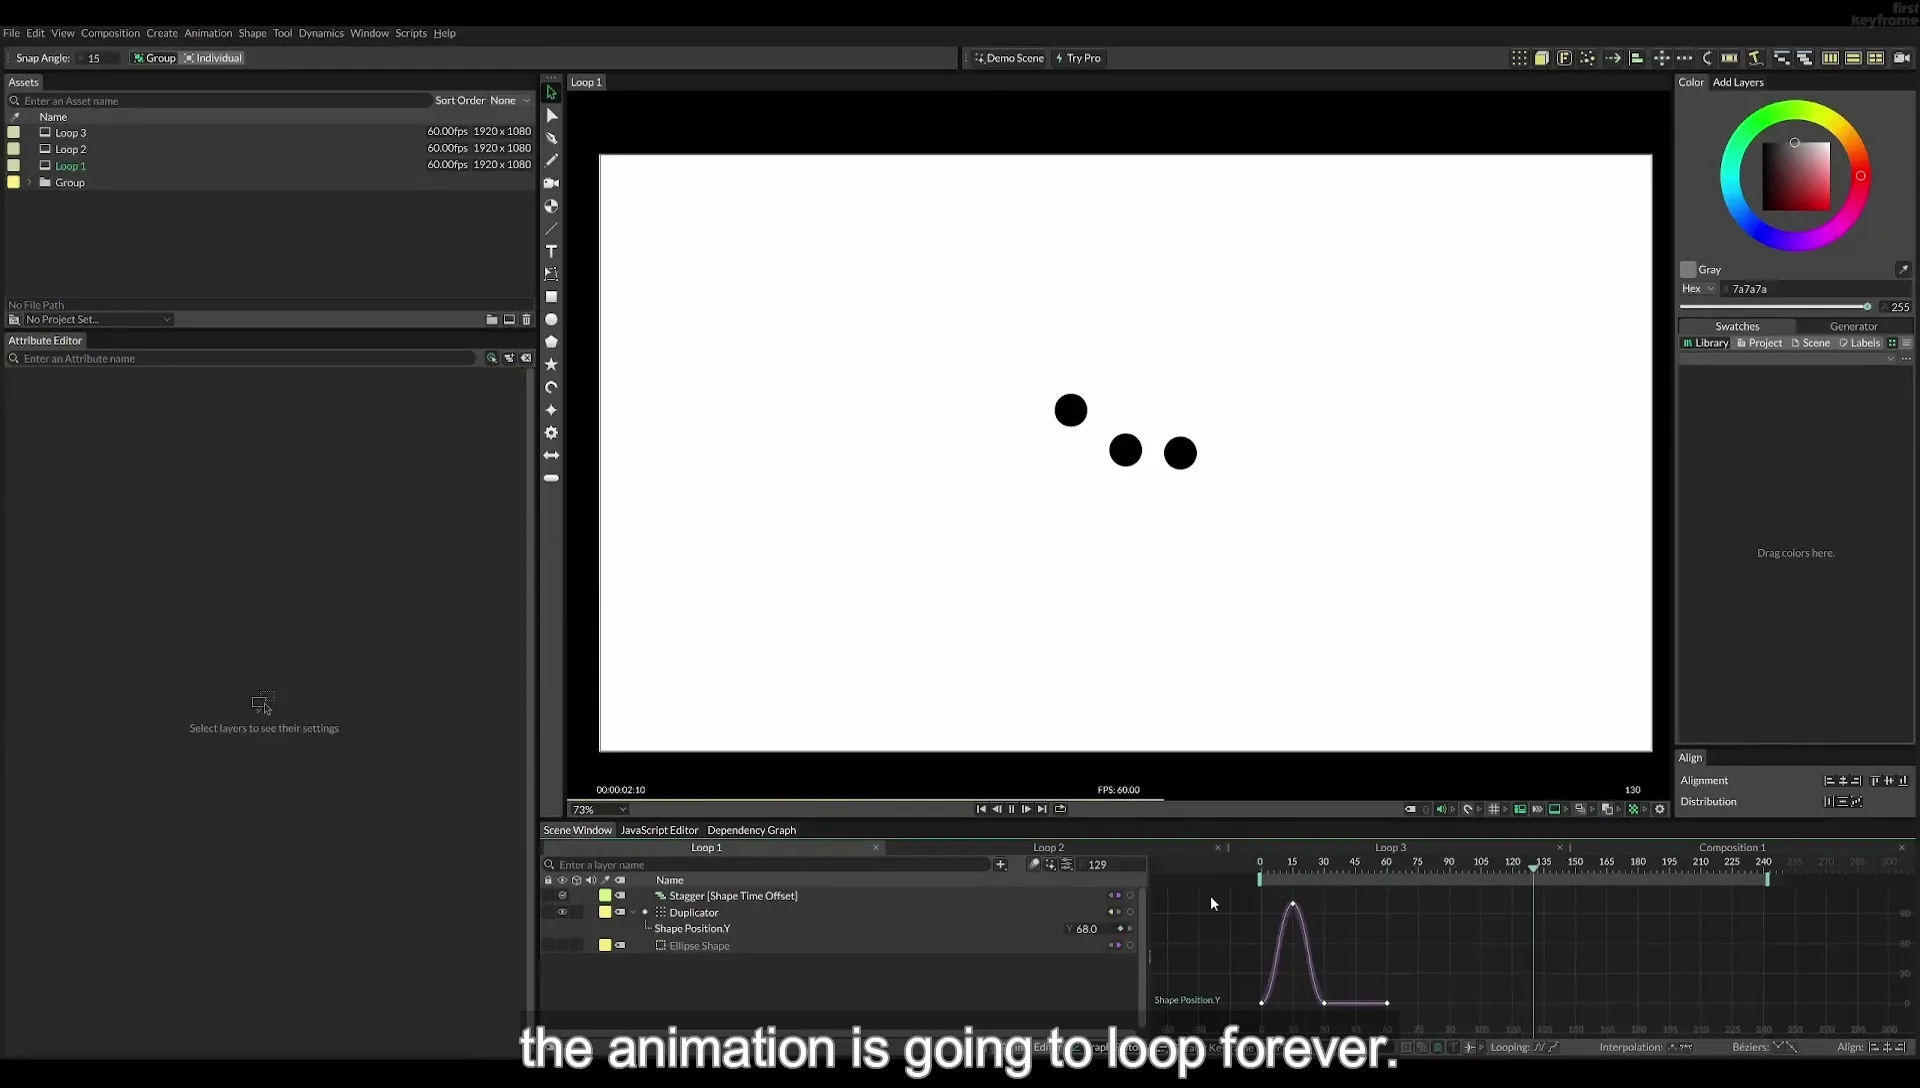1920x1088 pixels.
Task: Click the Try Pro button
Action: pos(1078,58)
